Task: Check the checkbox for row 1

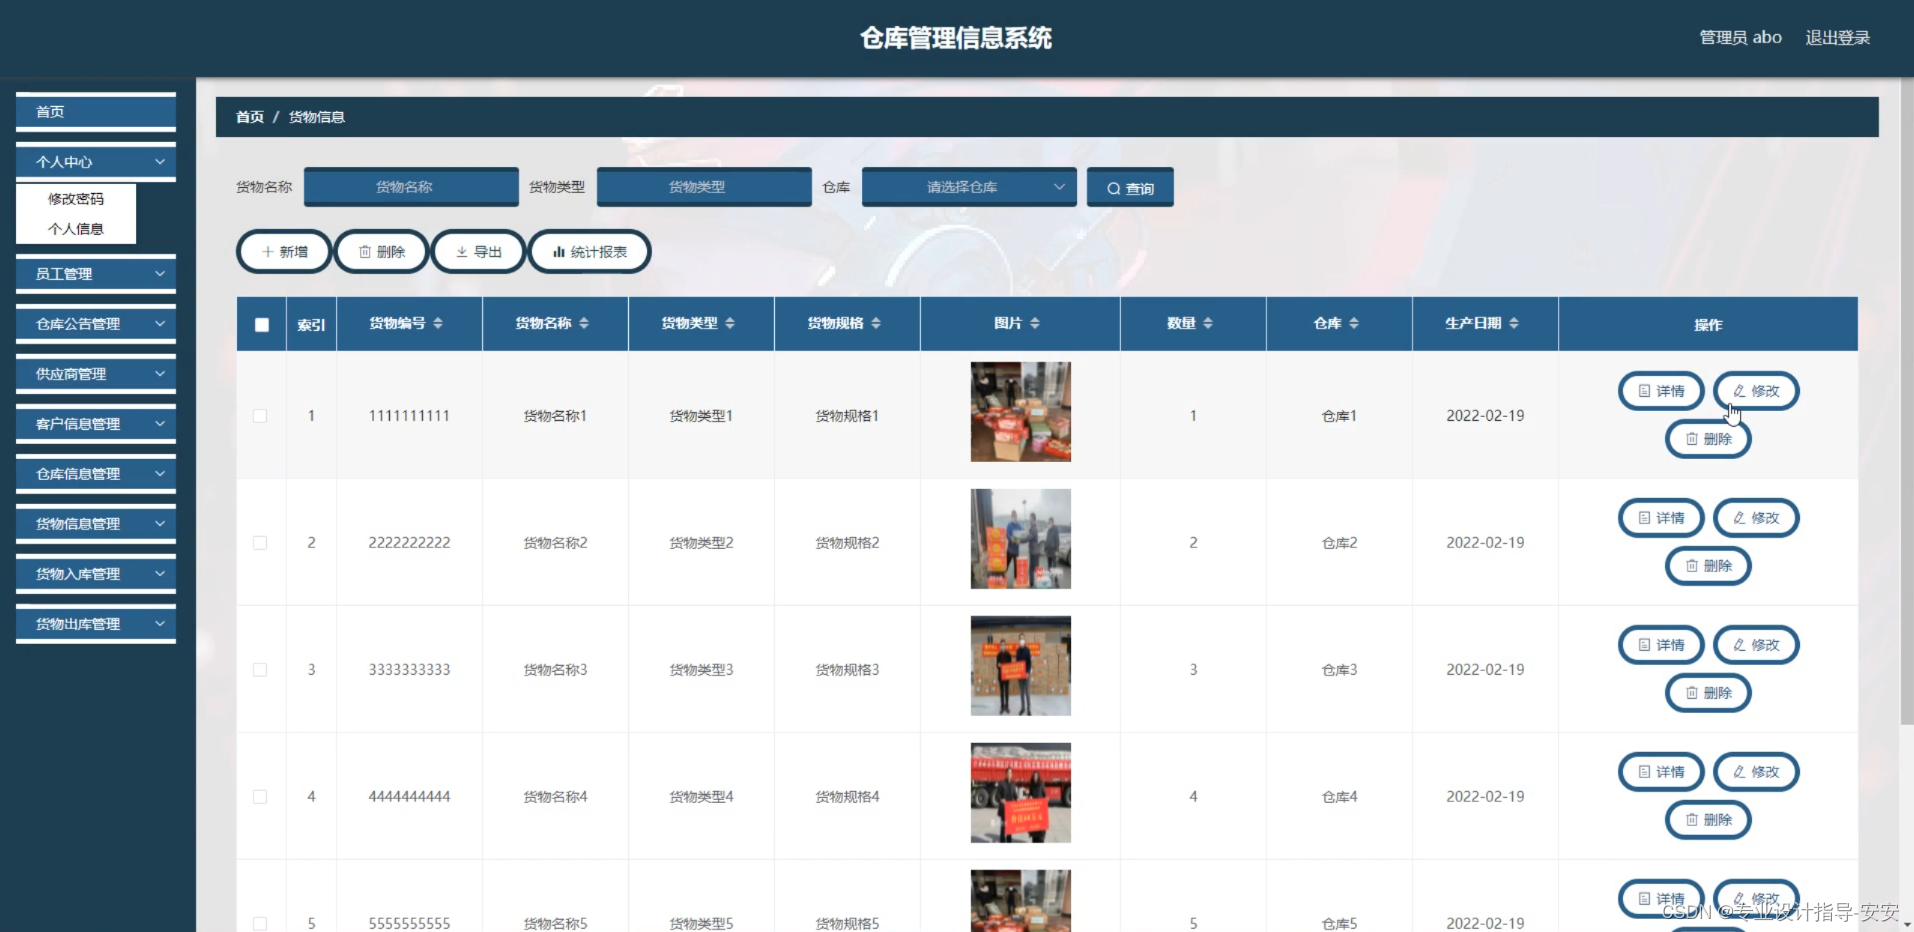Action: click(260, 416)
